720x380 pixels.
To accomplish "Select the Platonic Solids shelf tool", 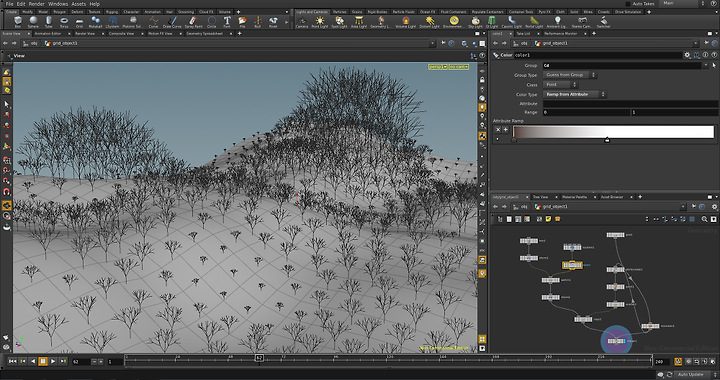I will point(133,22).
